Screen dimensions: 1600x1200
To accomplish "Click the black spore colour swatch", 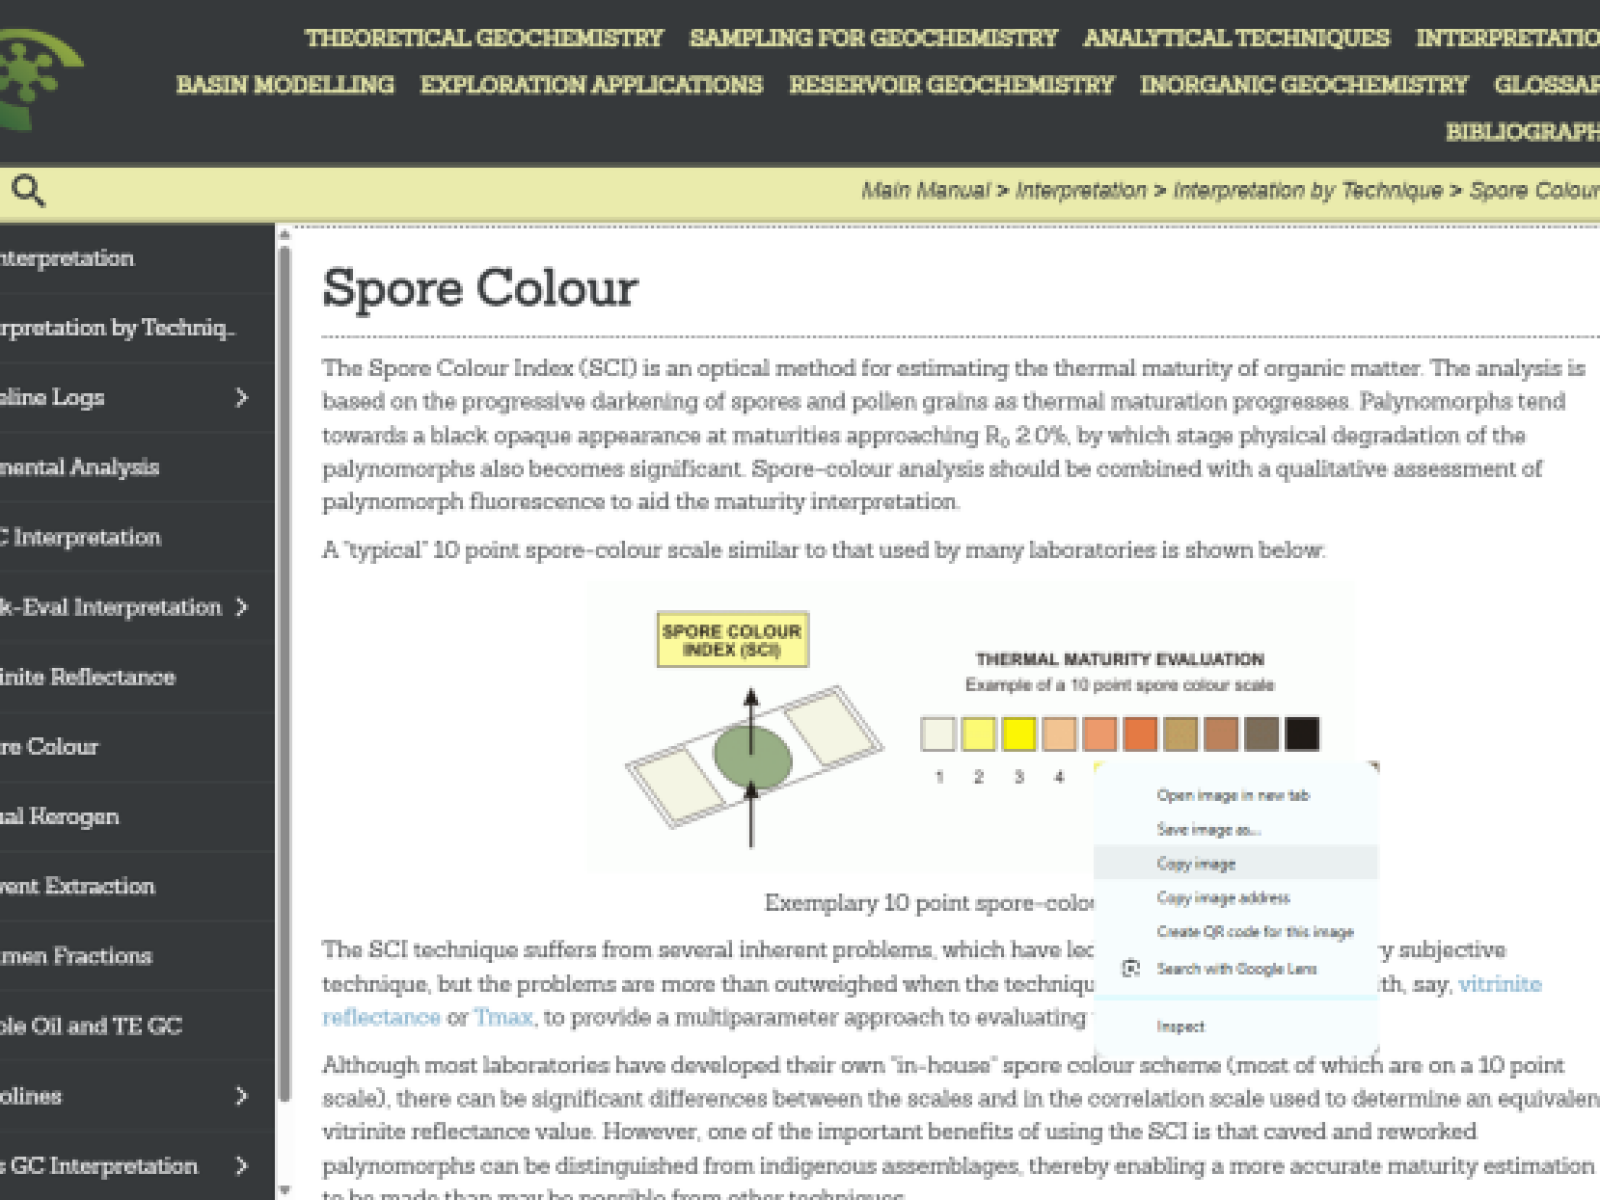I will click(x=1301, y=734).
